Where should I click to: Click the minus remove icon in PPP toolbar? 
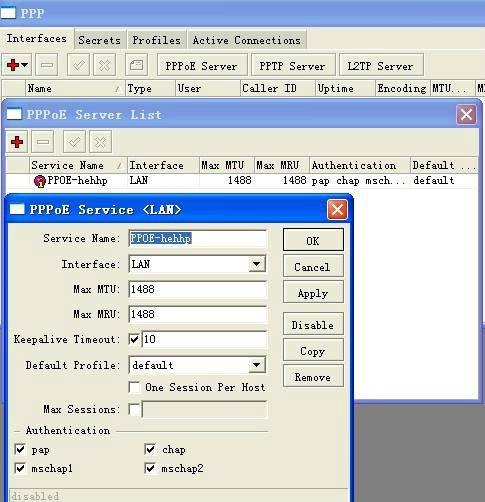tap(47, 65)
